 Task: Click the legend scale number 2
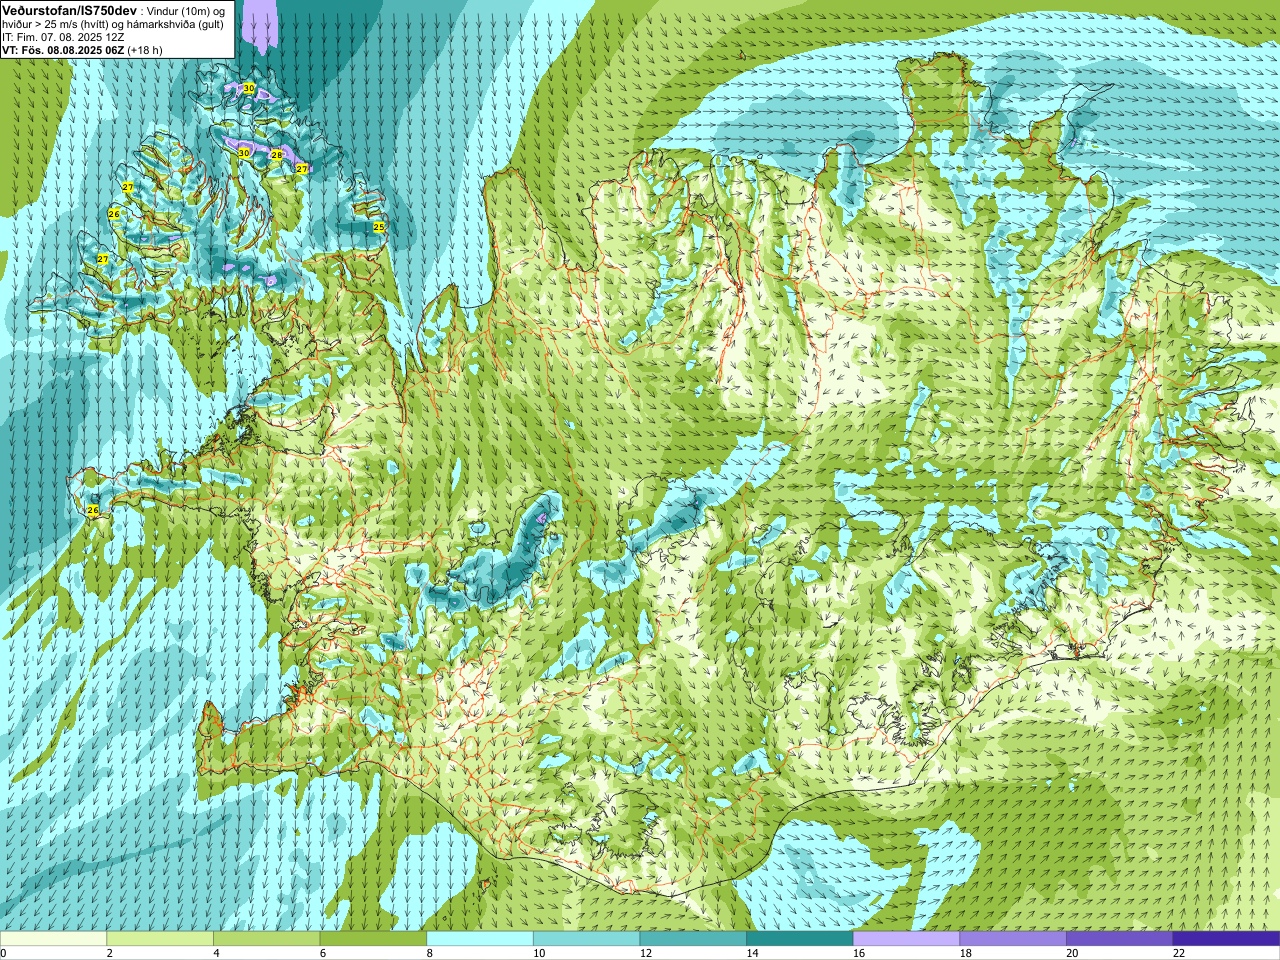110,953
